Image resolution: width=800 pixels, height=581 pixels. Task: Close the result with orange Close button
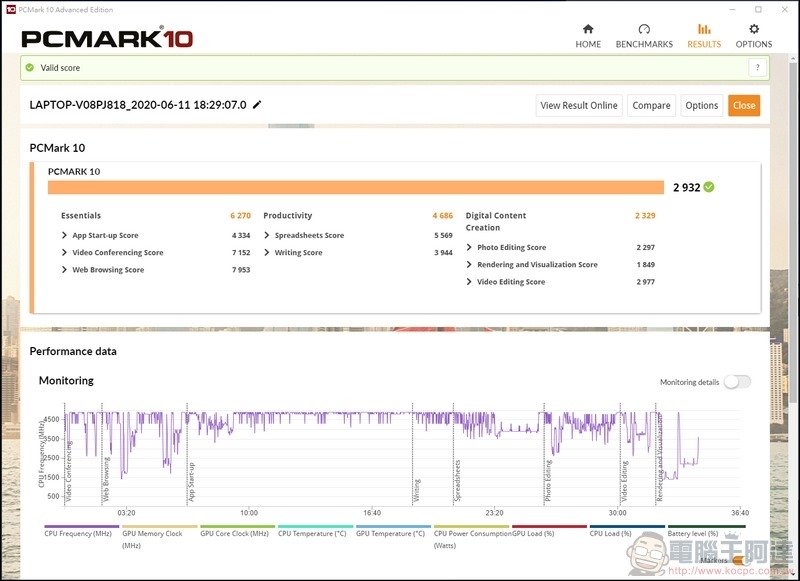[743, 105]
